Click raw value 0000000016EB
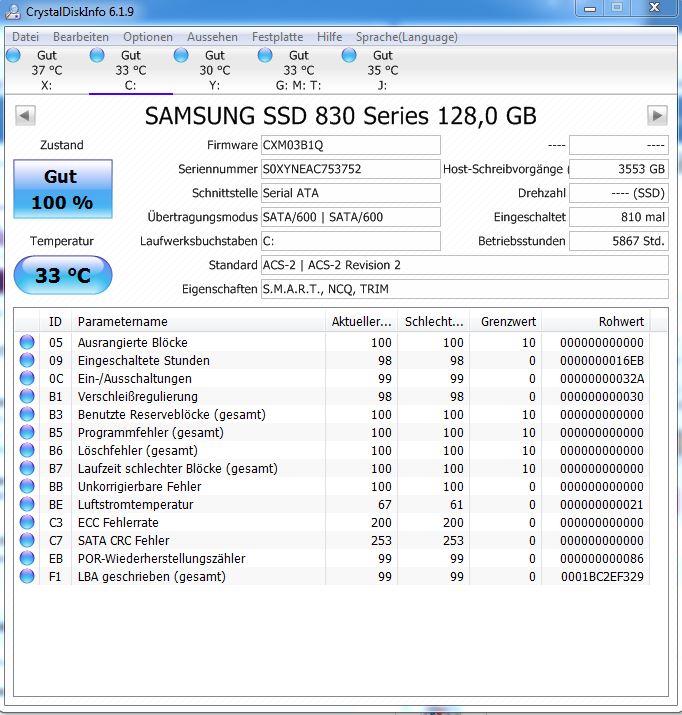 pos(602,361)
